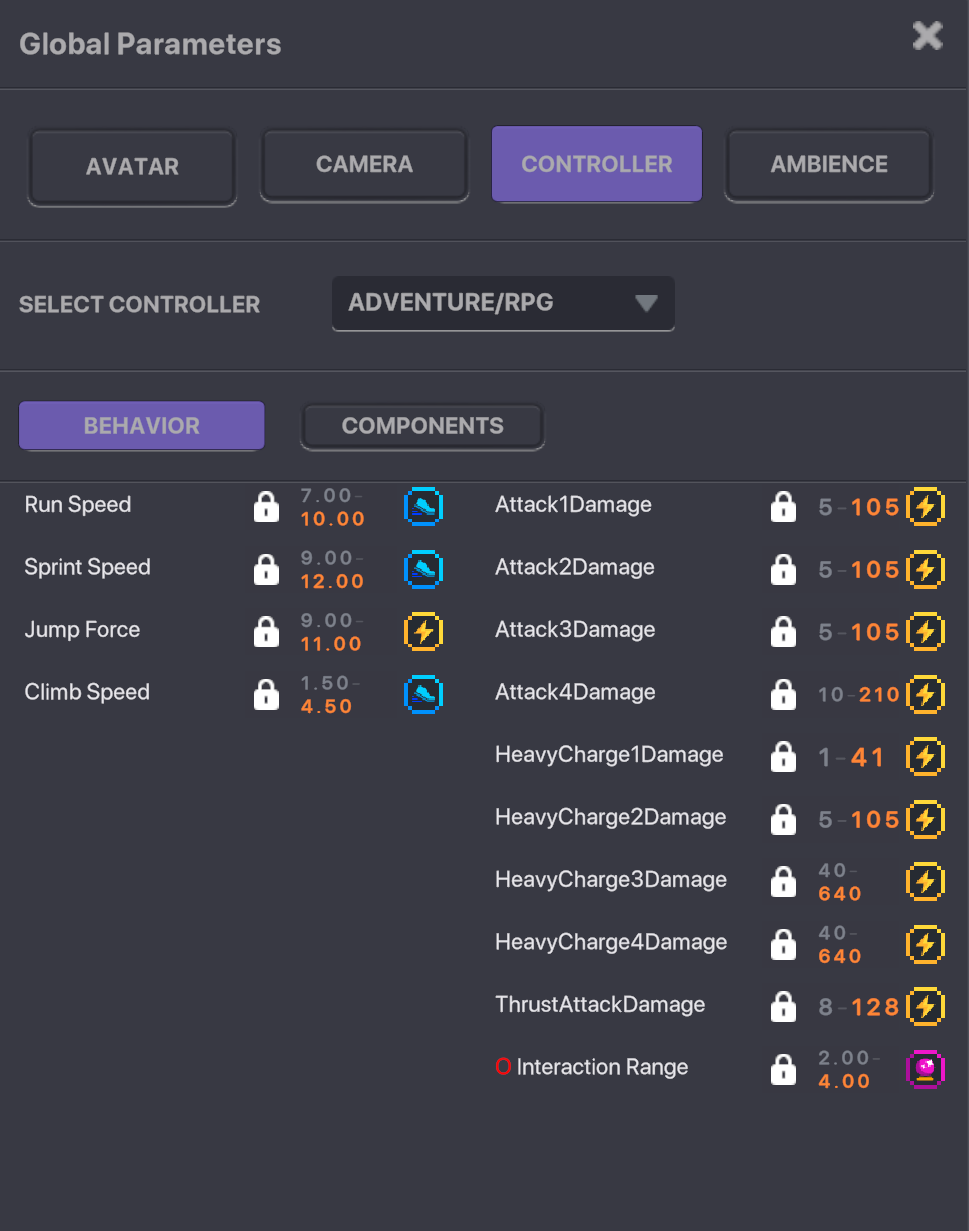Image resolution: width=969 pixels, height=1231 pixels.
Task: Click the shoe icon beside Sprint Speed
Action: click(x=423, y=570)
